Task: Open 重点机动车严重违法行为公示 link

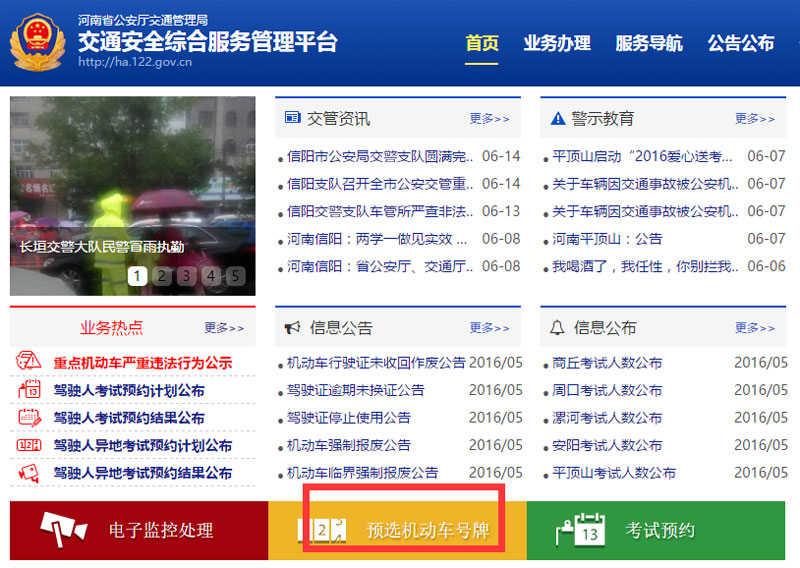Action: [x=143, y=363]
